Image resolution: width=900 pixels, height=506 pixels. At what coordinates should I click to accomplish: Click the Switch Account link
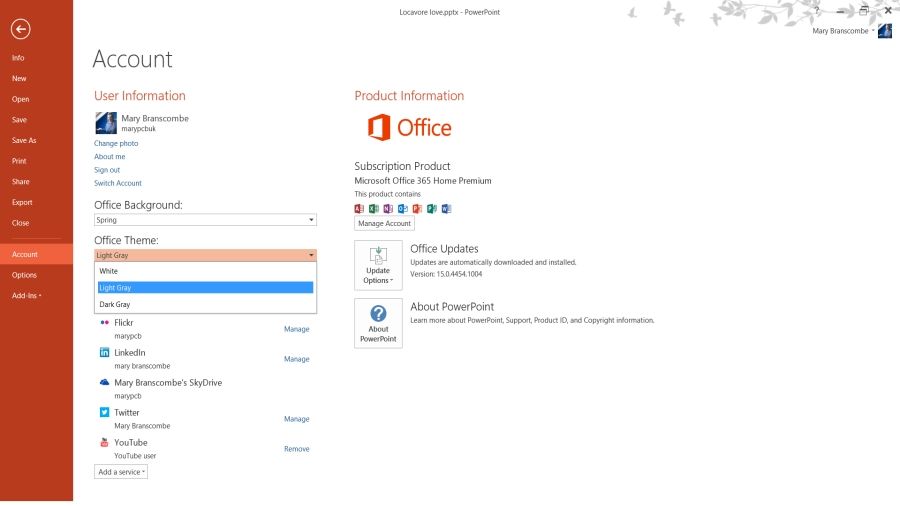tap(118, 183)
